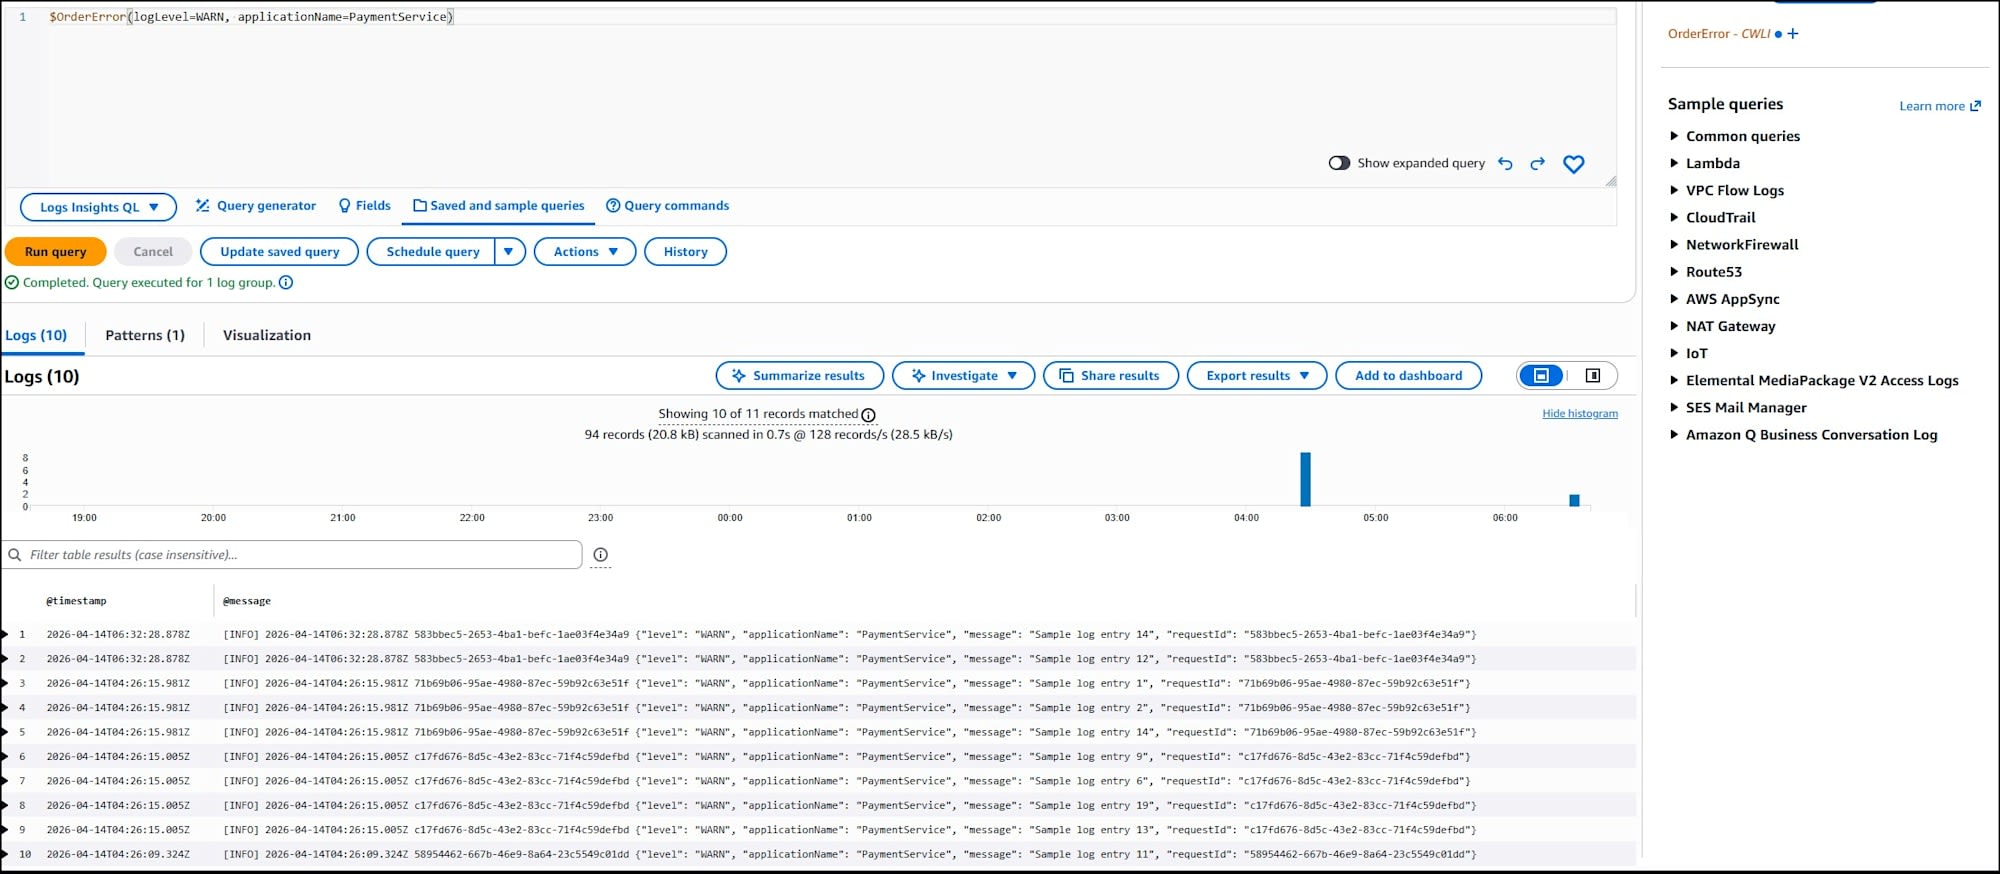Open Query commands tab
The width and height of the screenshot is (2000, 874).
point(668,206)
